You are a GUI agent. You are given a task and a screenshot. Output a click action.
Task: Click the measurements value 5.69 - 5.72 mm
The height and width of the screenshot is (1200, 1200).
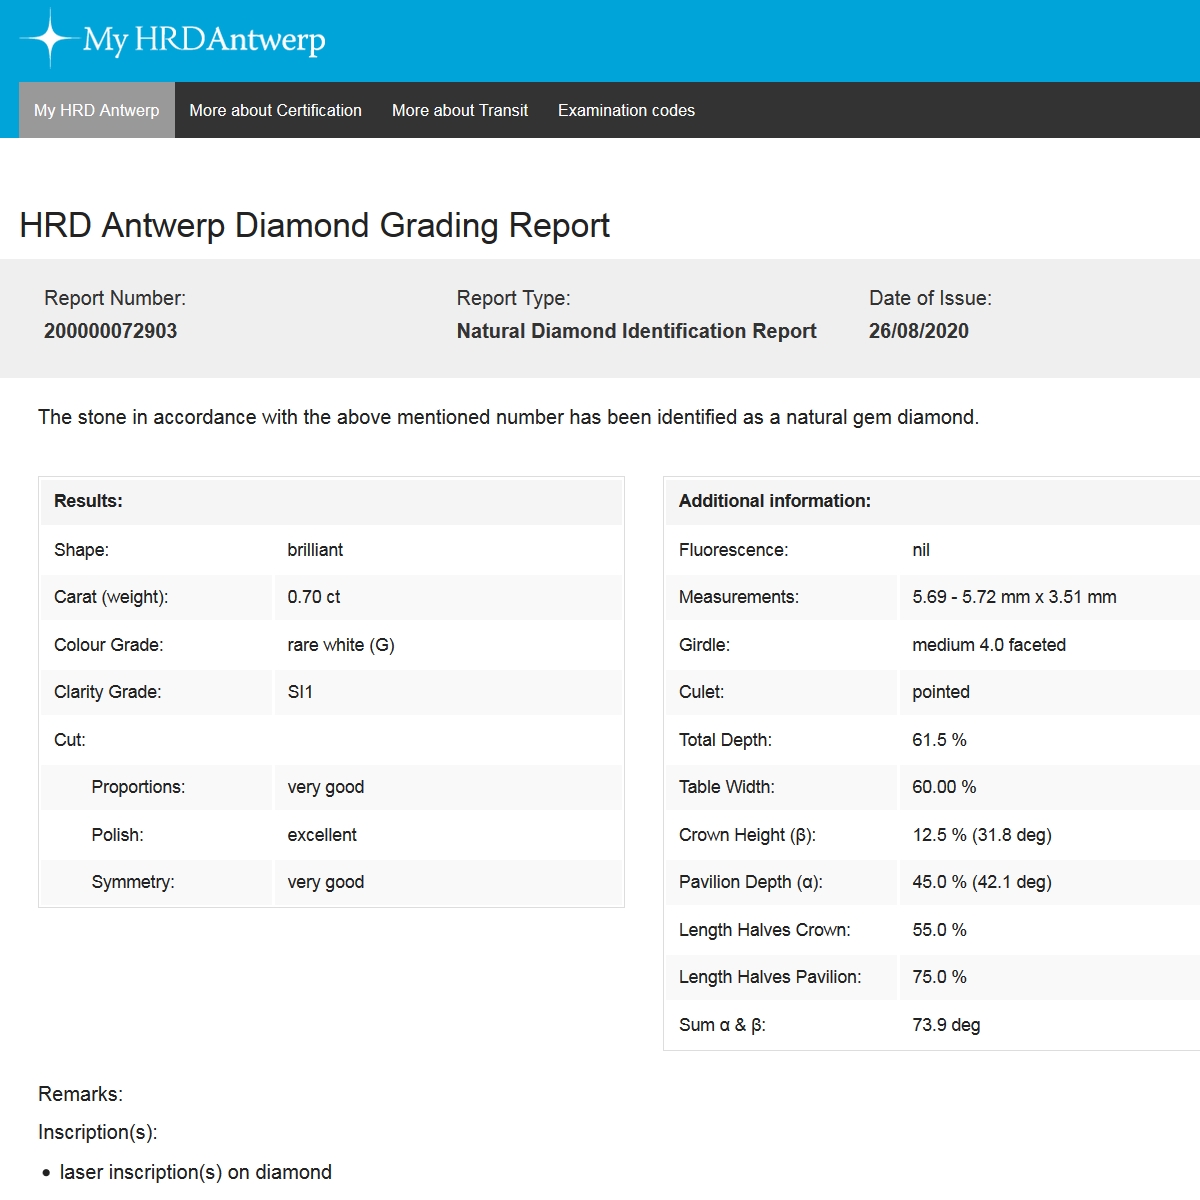pyautogui.click(x=1013, y=597)
